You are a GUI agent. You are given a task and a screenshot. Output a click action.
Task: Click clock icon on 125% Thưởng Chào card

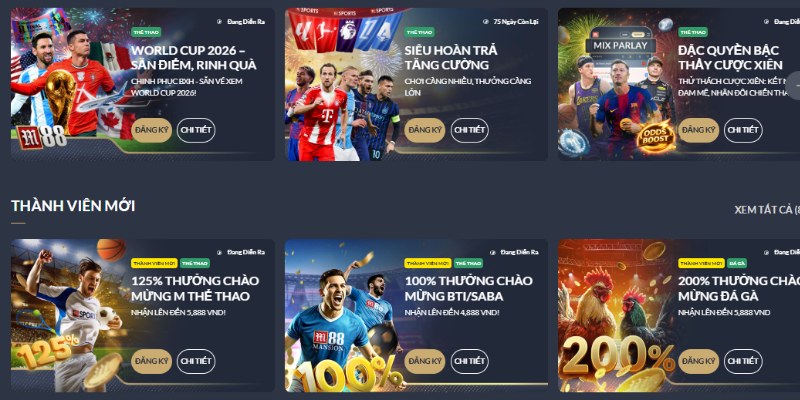coord(219,252)
